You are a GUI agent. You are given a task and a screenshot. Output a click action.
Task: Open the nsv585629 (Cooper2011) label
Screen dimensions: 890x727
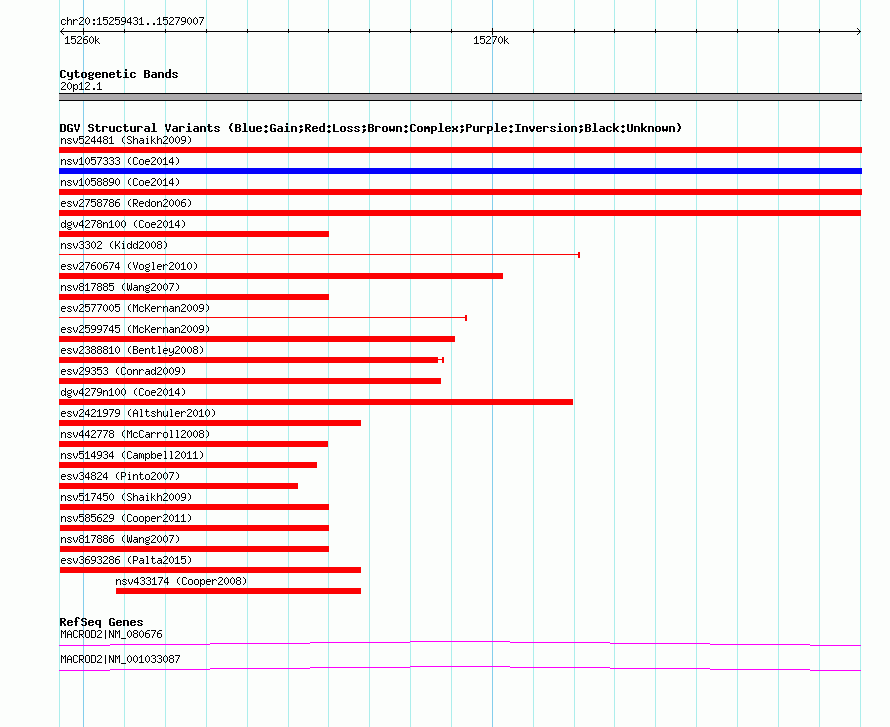coord(126,518)
